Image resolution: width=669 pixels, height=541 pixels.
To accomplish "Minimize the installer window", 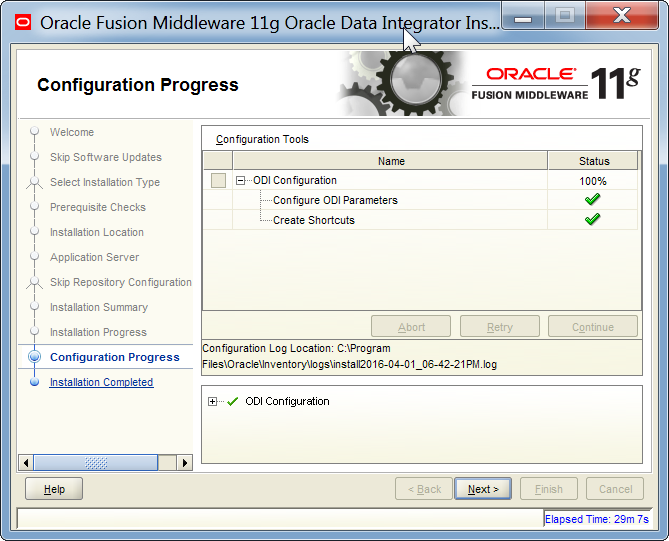I will 523,17.
